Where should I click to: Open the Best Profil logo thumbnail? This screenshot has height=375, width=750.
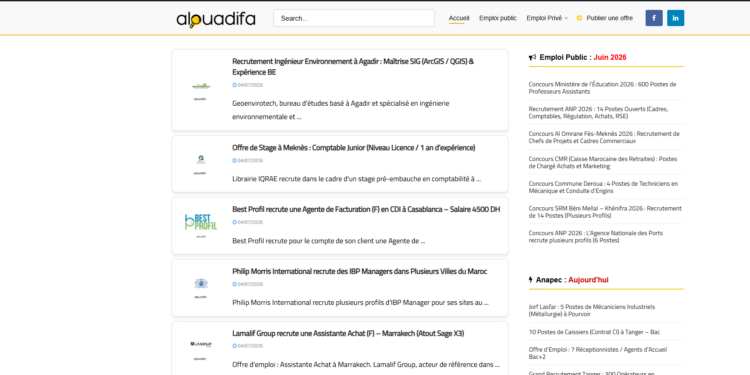point(201,225)
